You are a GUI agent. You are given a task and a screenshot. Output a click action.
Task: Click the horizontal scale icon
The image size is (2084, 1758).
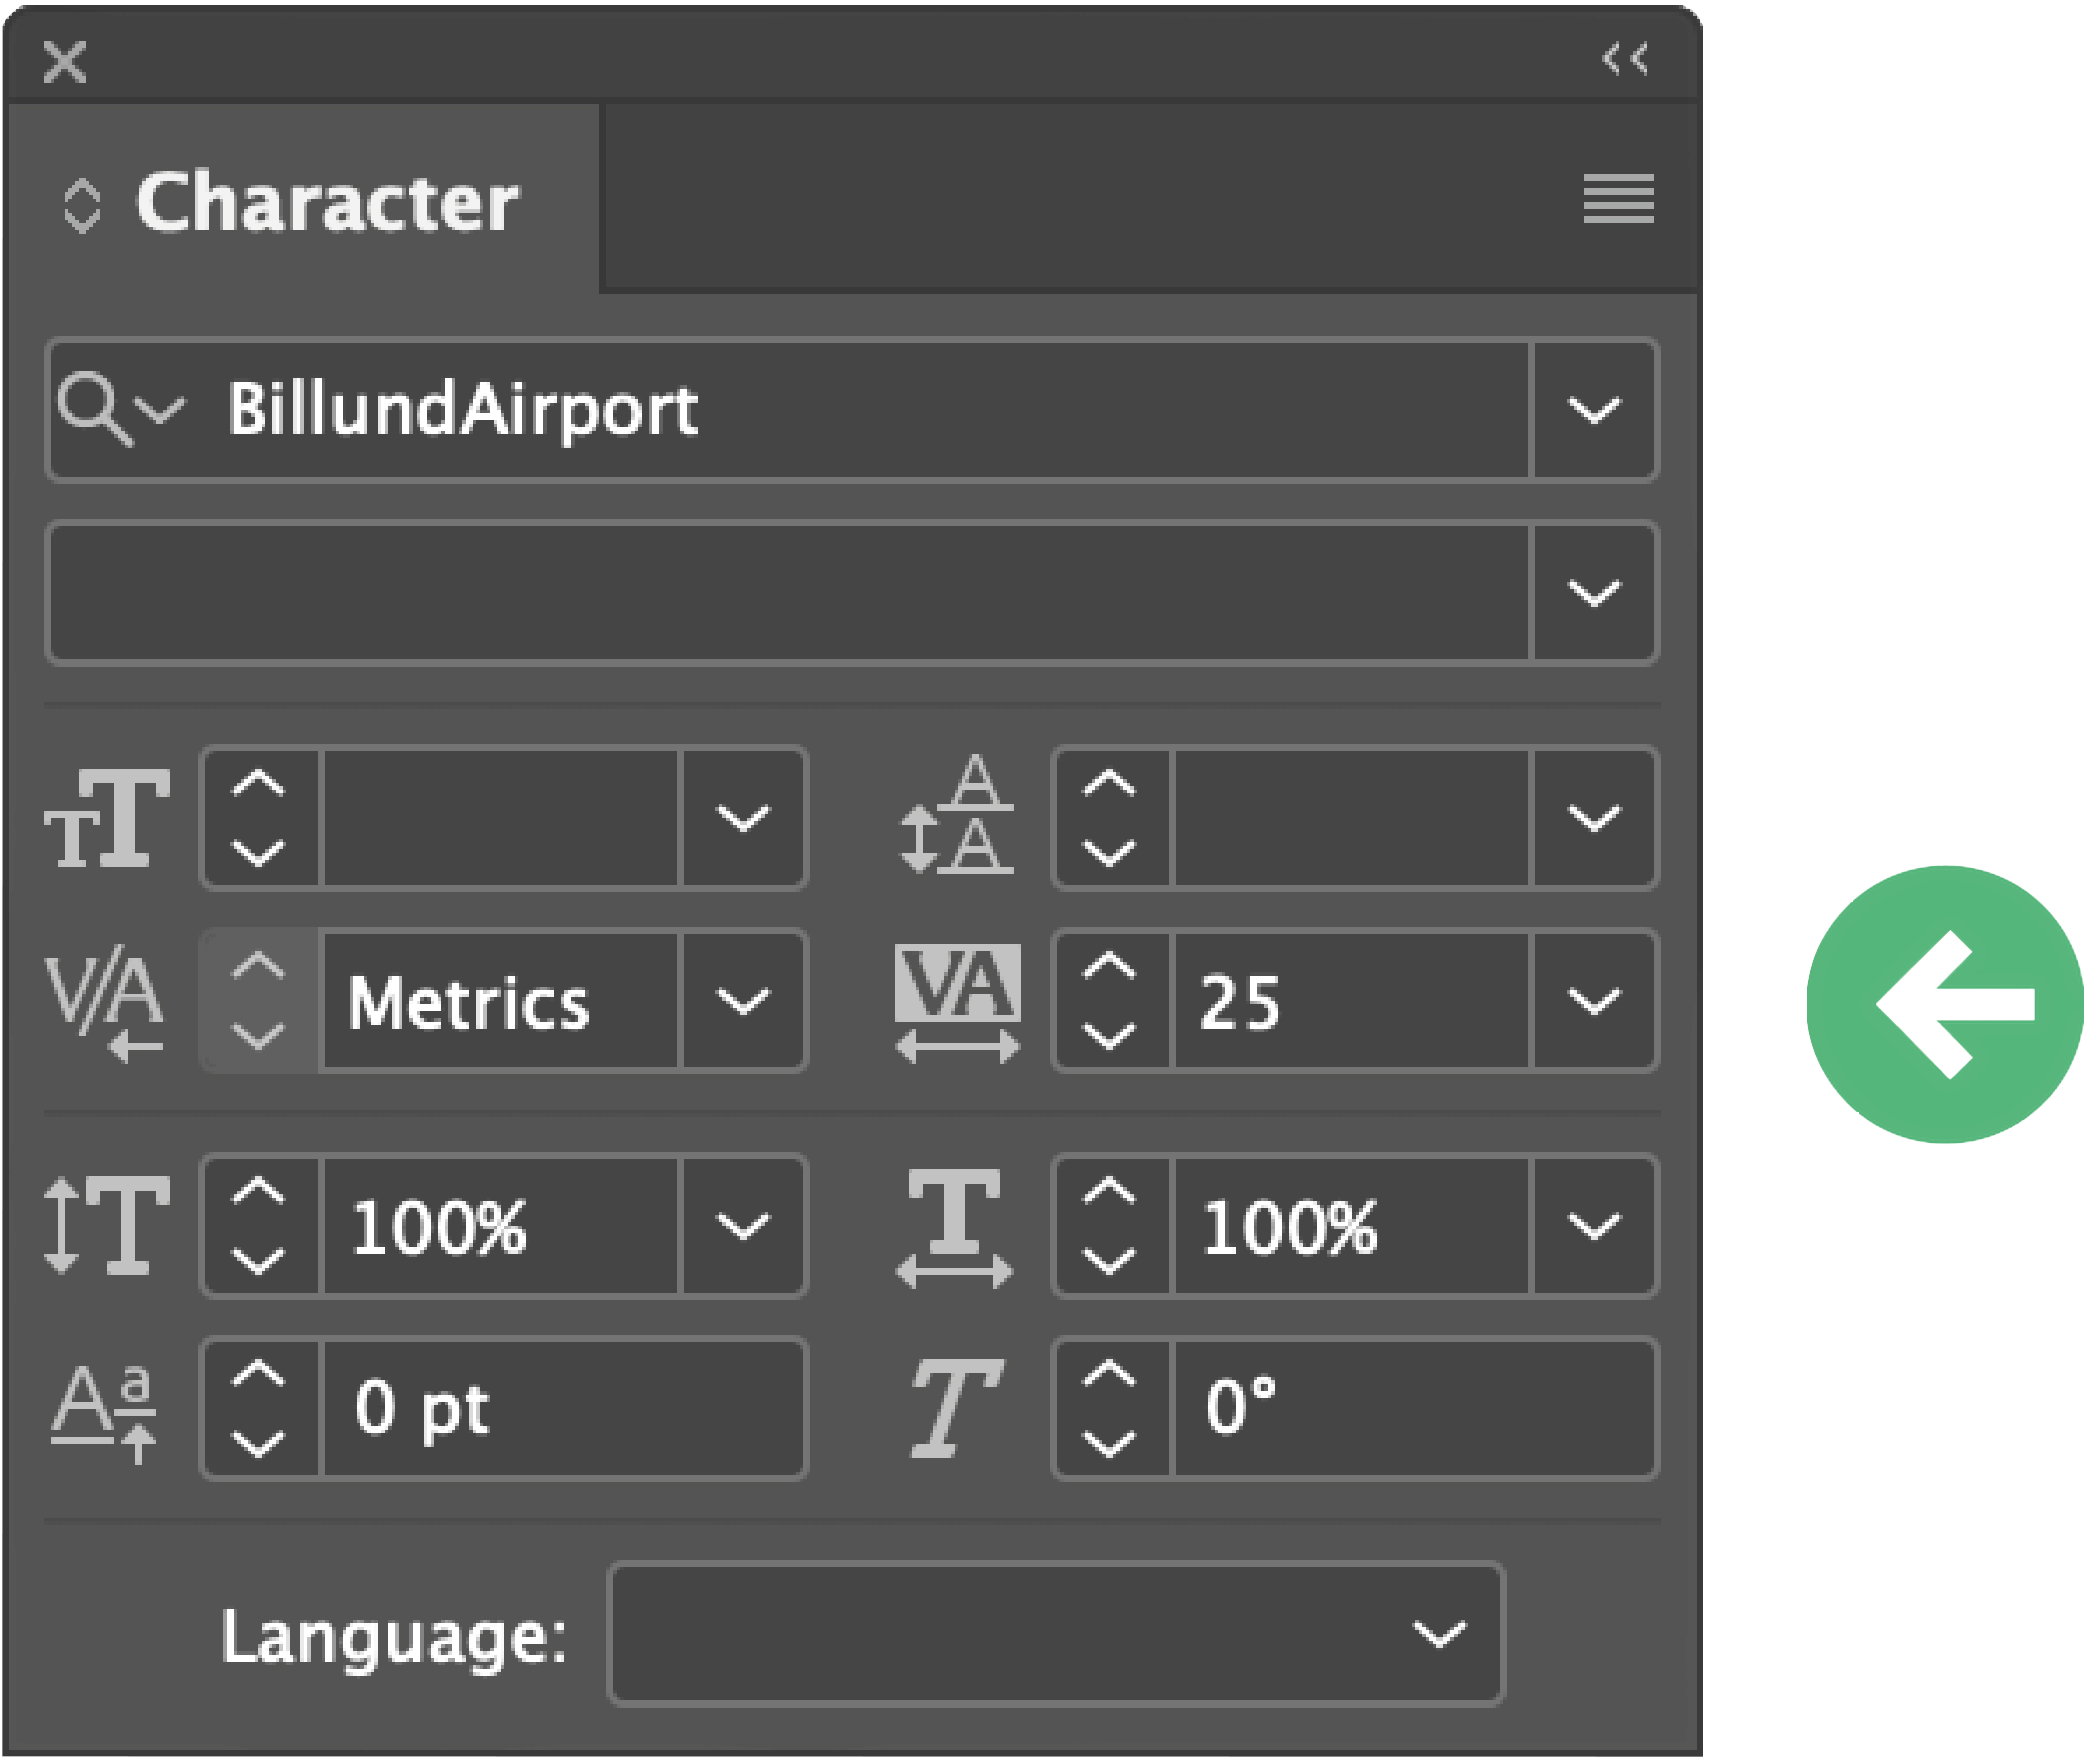pos(955,1228)
